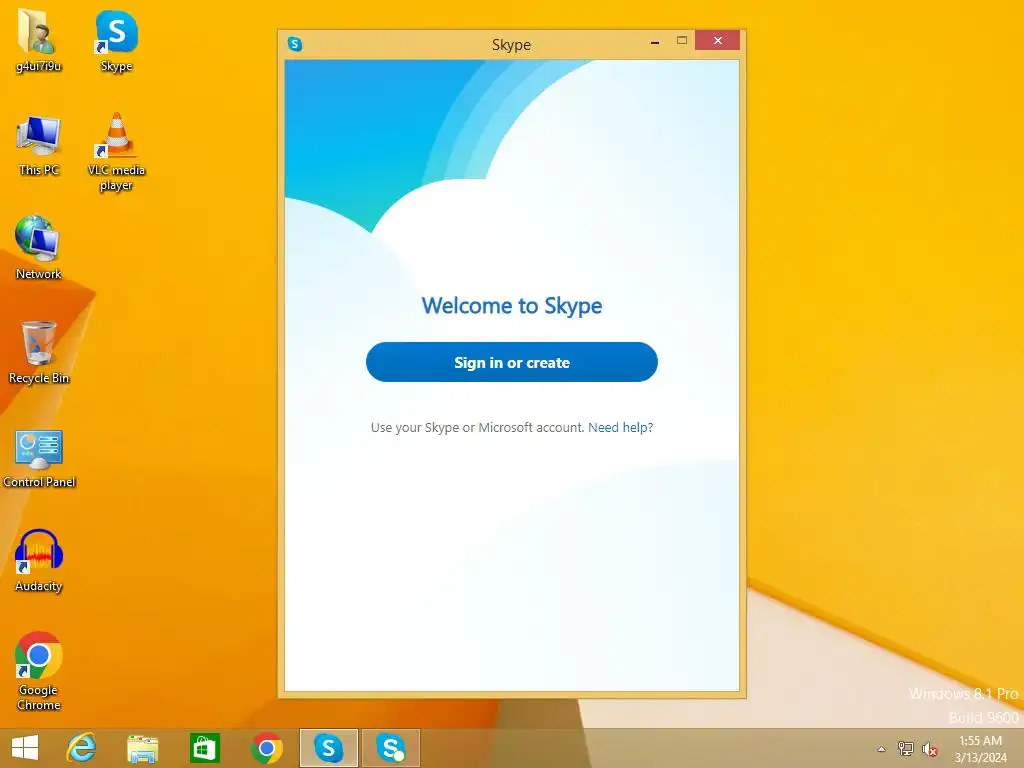Show hidden system tray icons
The width and height of the screenshot is (1024, 768).
[x=882, y=749]
